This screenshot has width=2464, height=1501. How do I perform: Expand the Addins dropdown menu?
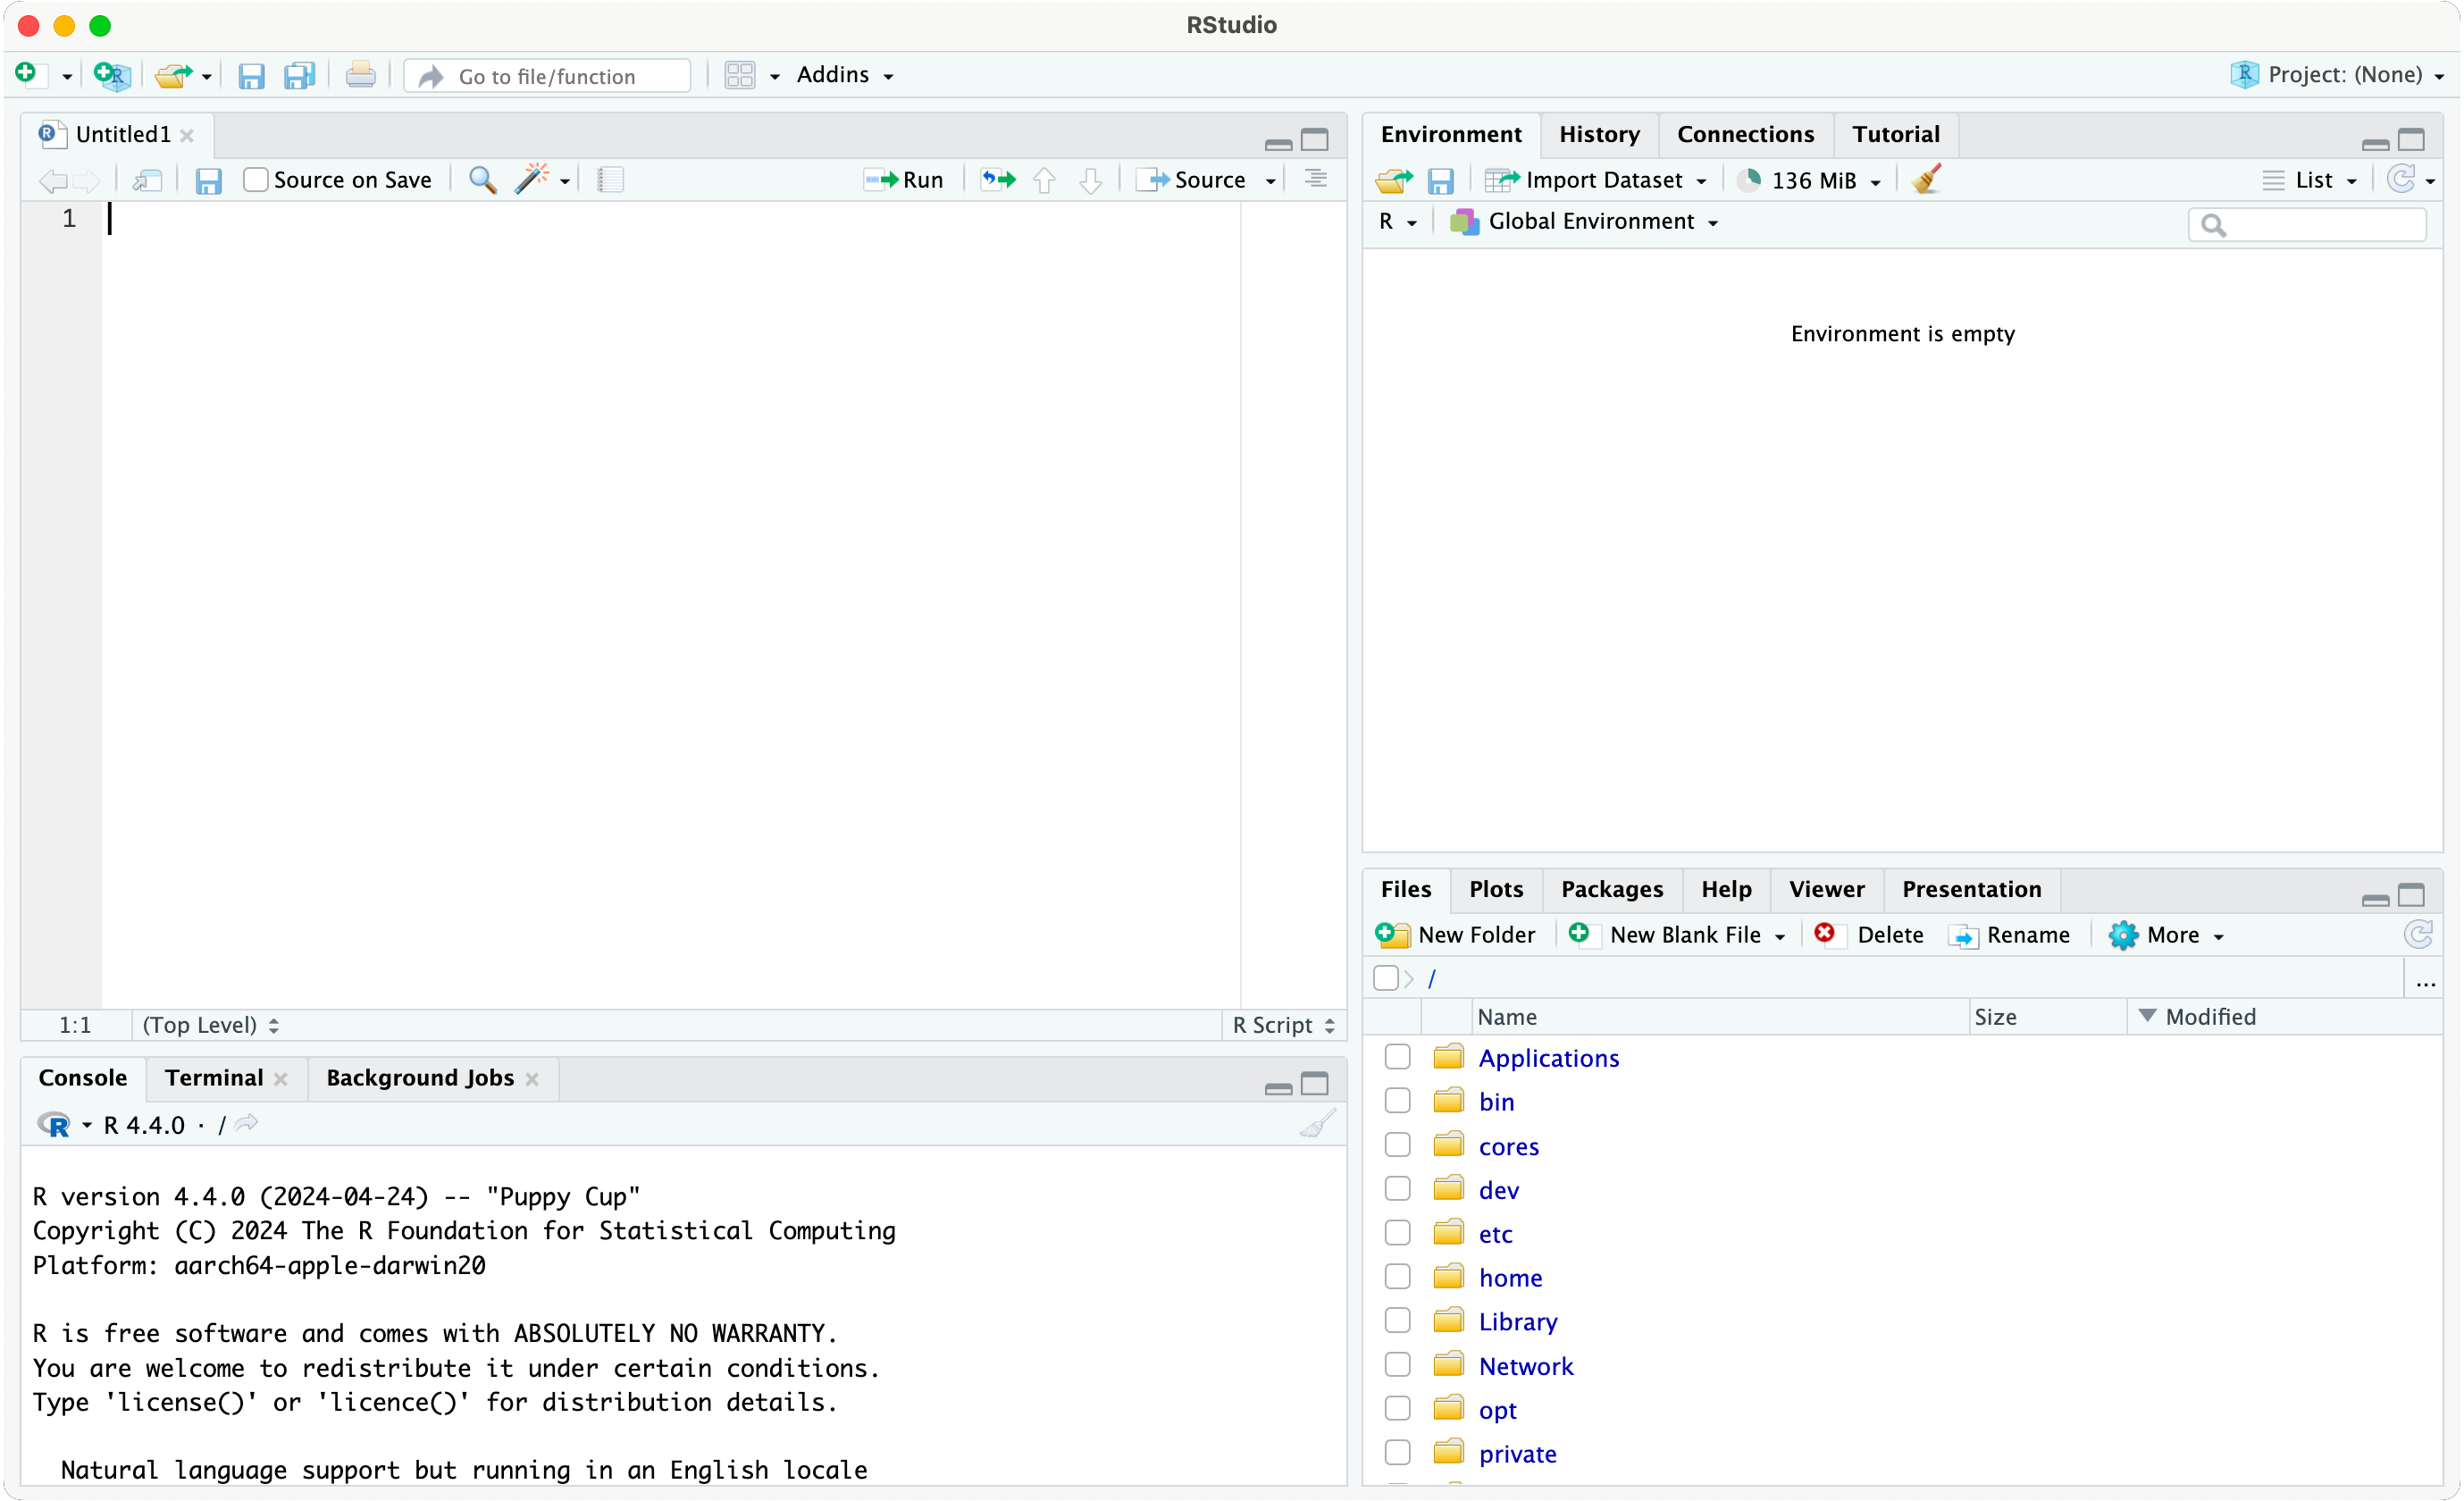click(x=844, y=76)
